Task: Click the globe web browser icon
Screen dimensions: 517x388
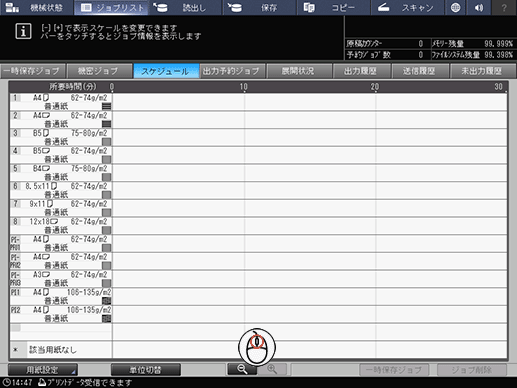Action: (x=455, y=8)
